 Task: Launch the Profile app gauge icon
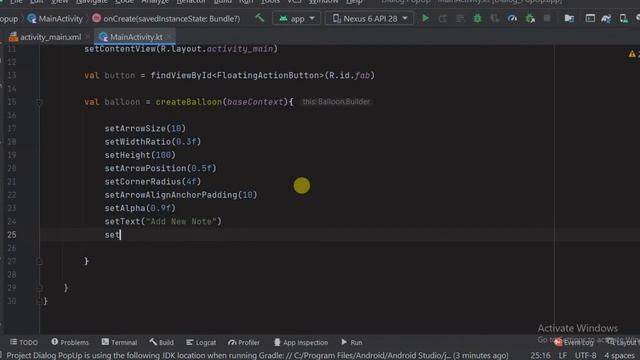[x=512, y=18]
